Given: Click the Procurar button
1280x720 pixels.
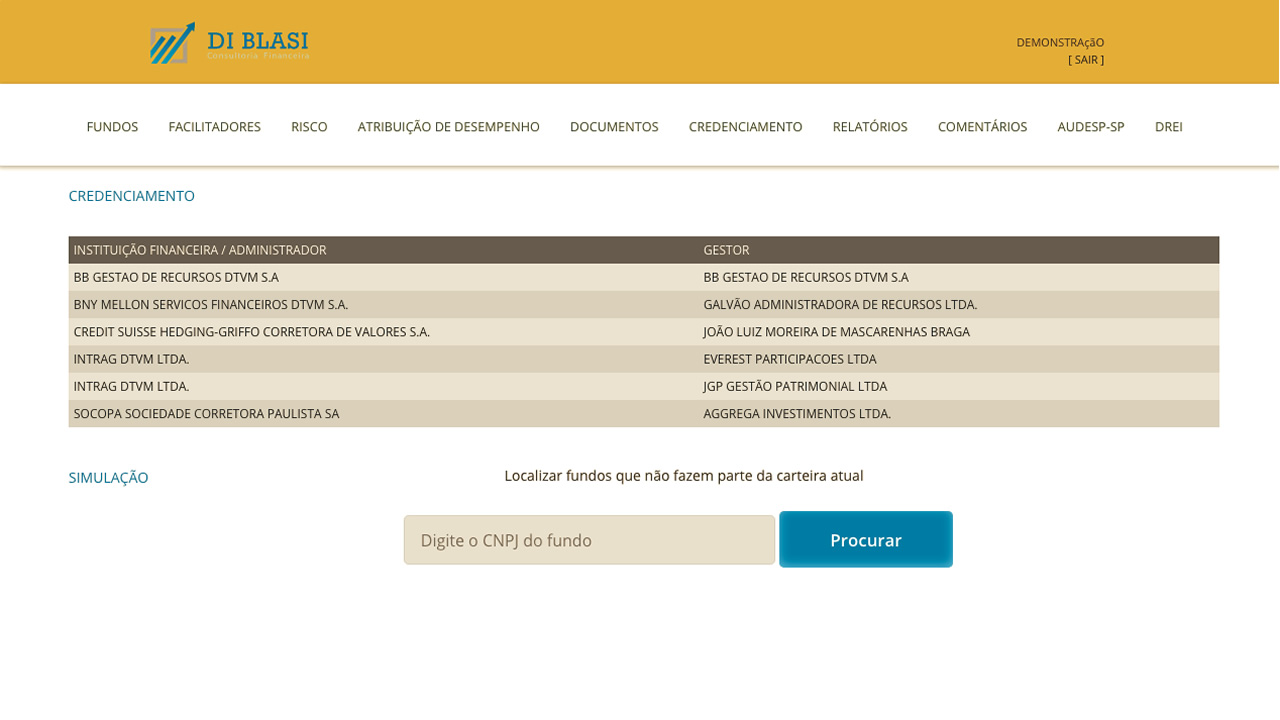Looking at the screenshot, I should 866,539.
